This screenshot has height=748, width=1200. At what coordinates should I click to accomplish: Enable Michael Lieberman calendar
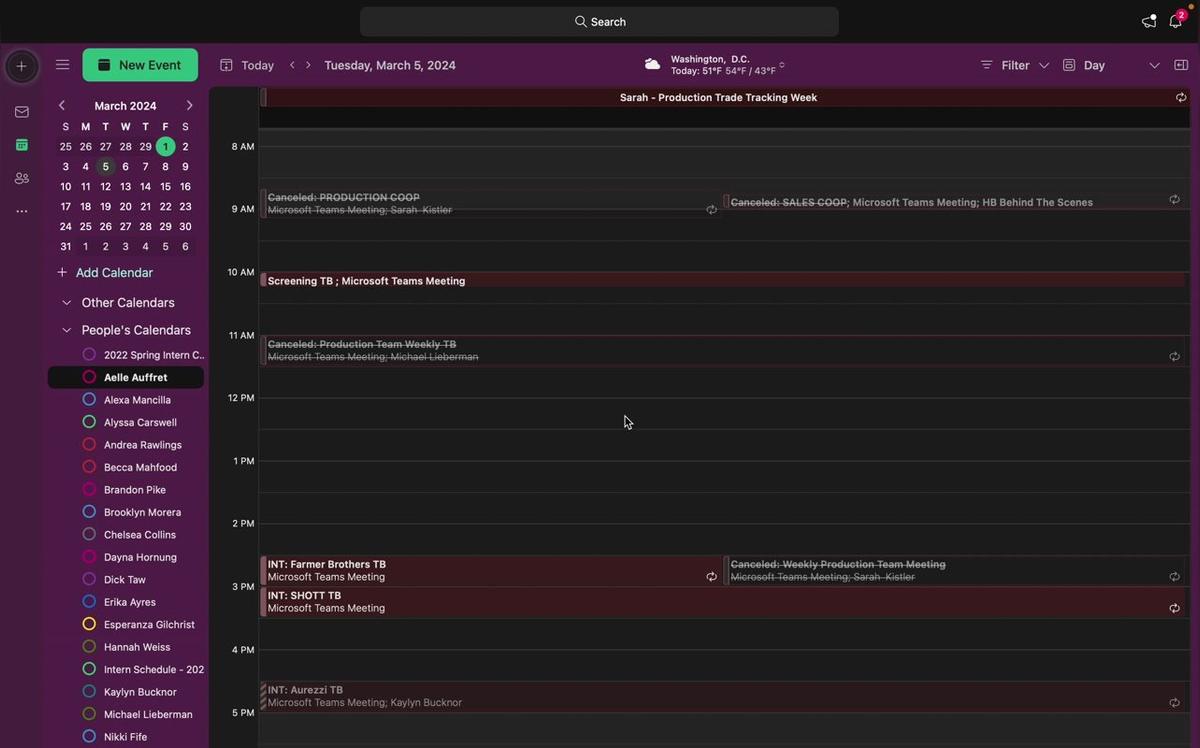(x=89, y=715)
